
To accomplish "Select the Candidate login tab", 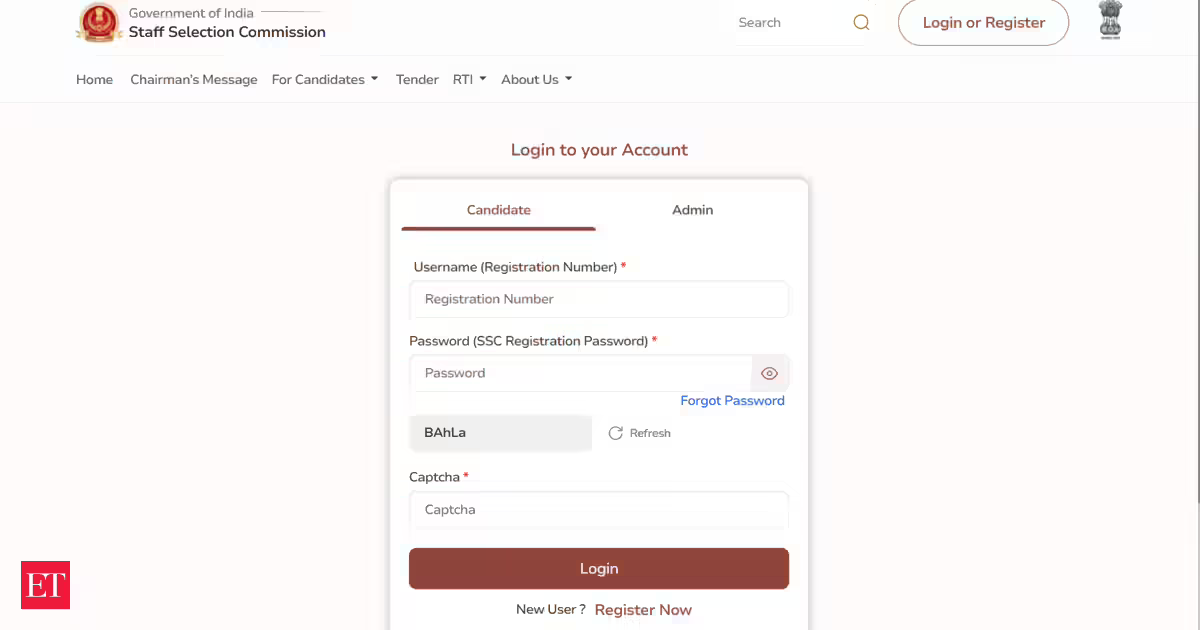I will [x=498, y=210].
